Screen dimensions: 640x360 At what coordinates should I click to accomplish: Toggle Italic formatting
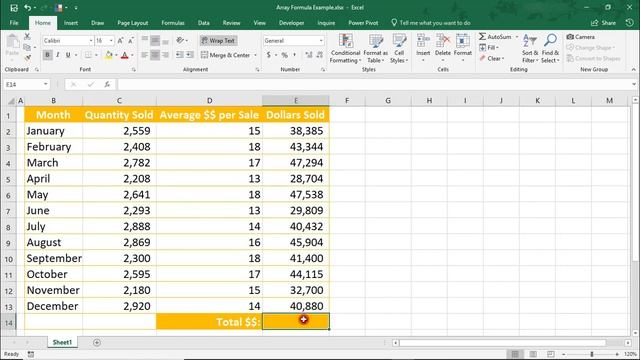coord(58,55)
